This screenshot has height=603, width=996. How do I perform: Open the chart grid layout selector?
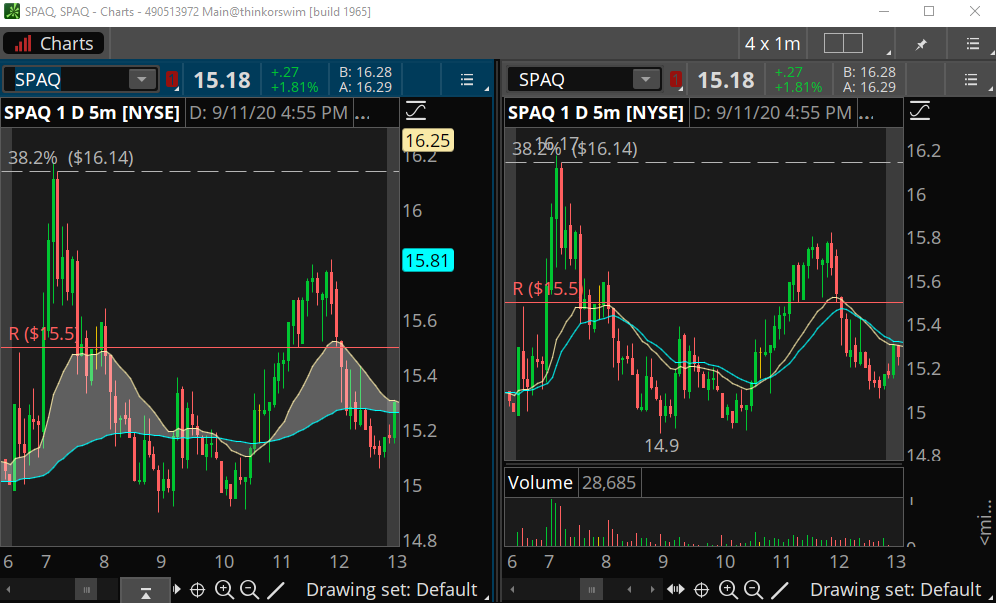click(843, 43)
